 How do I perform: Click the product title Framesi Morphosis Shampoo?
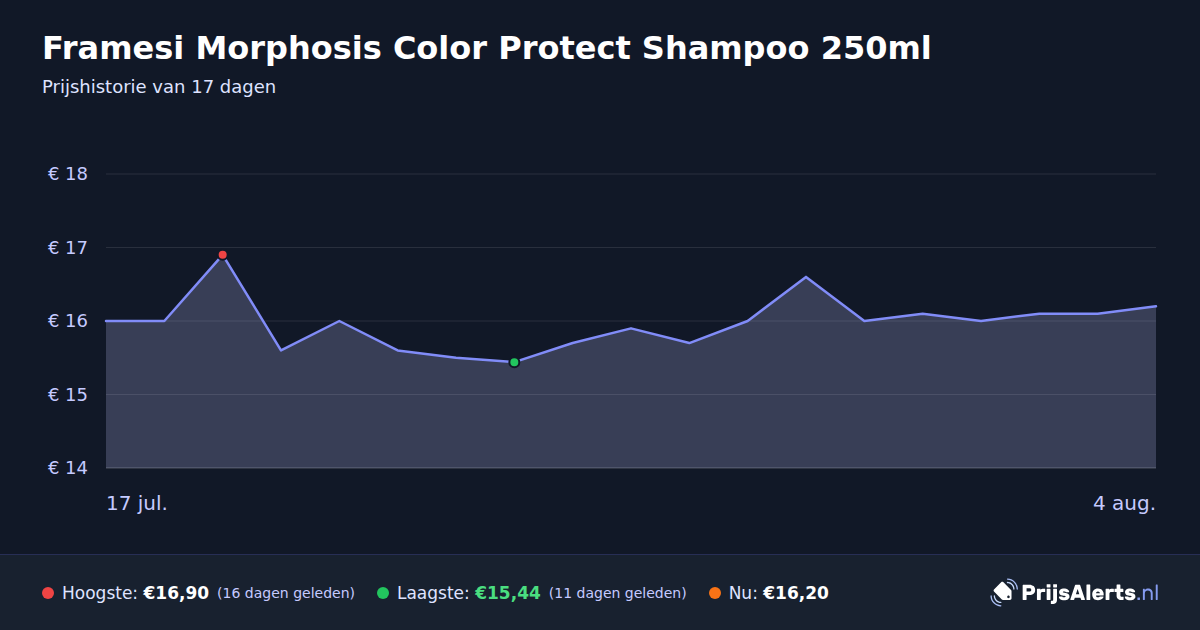(486, 48)
